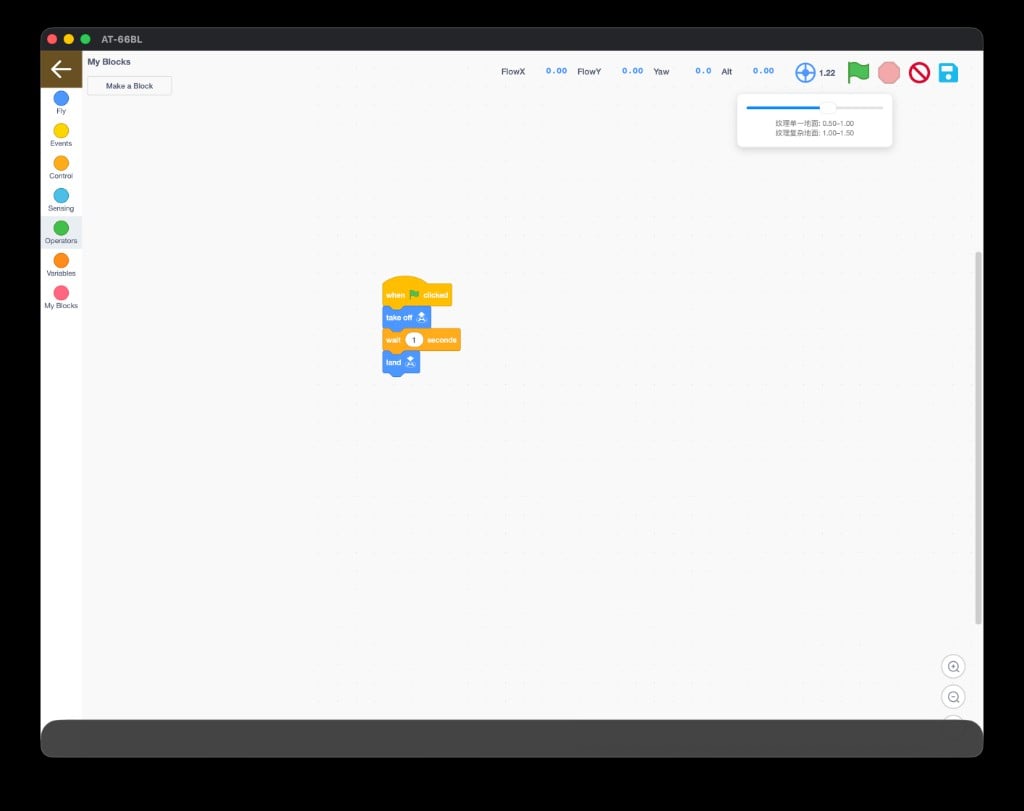This screenshot has height=811, width=1024.
Task: Click the 1.22 value beside the target icon
Action: pos(827,73)
